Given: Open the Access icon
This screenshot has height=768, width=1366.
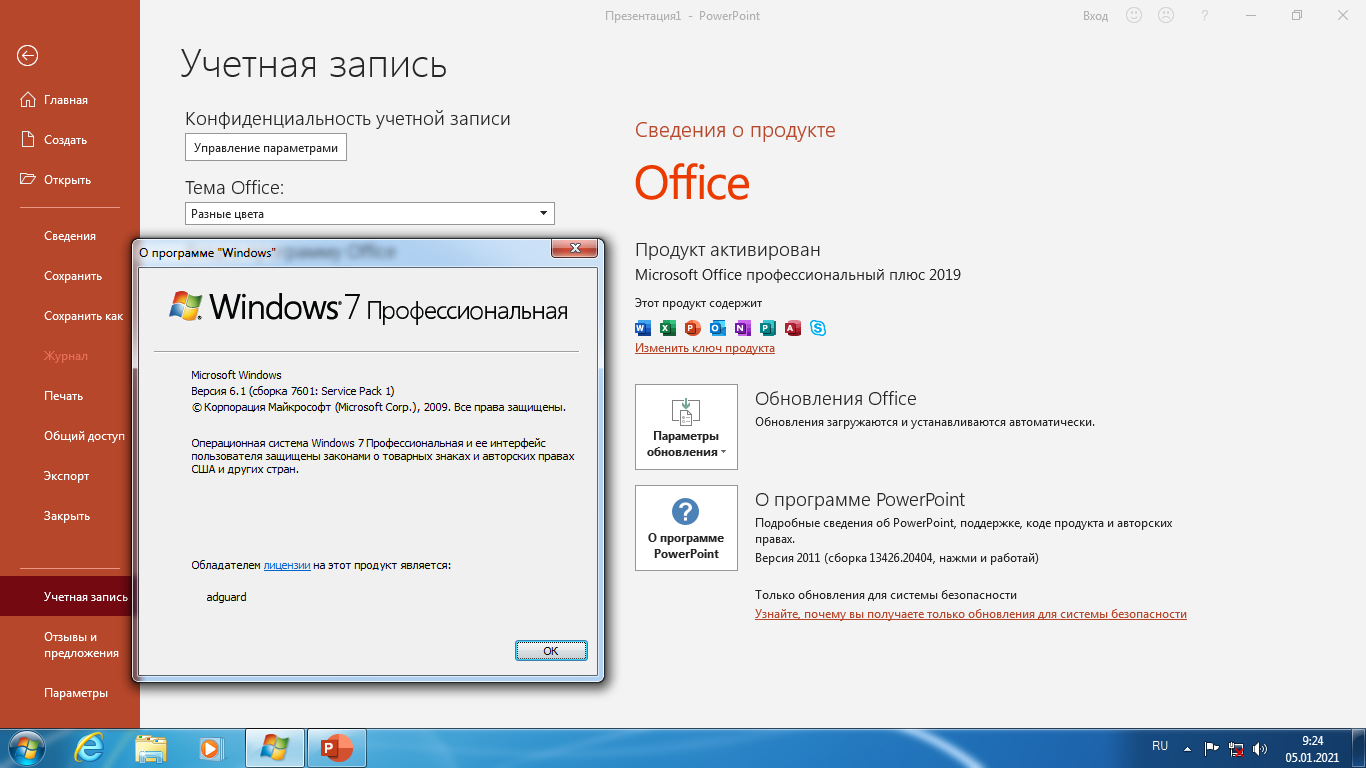Looking at the screenshot, I should pos(791,328).
